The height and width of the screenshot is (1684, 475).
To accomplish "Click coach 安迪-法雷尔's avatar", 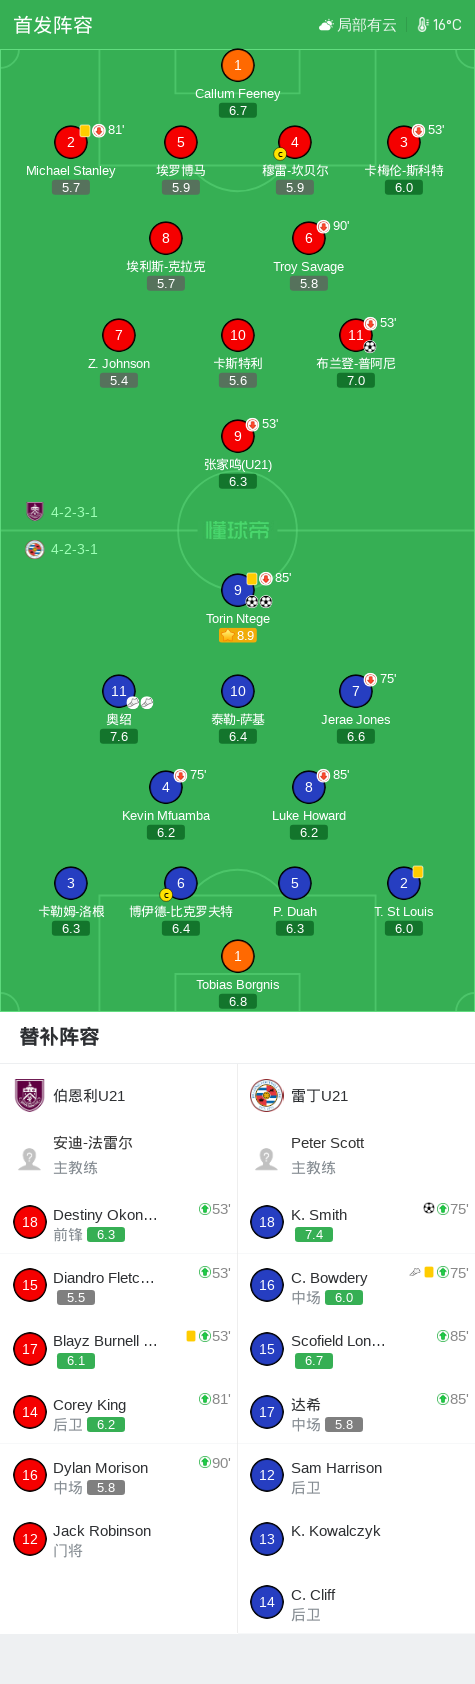I will [30, 1159].
